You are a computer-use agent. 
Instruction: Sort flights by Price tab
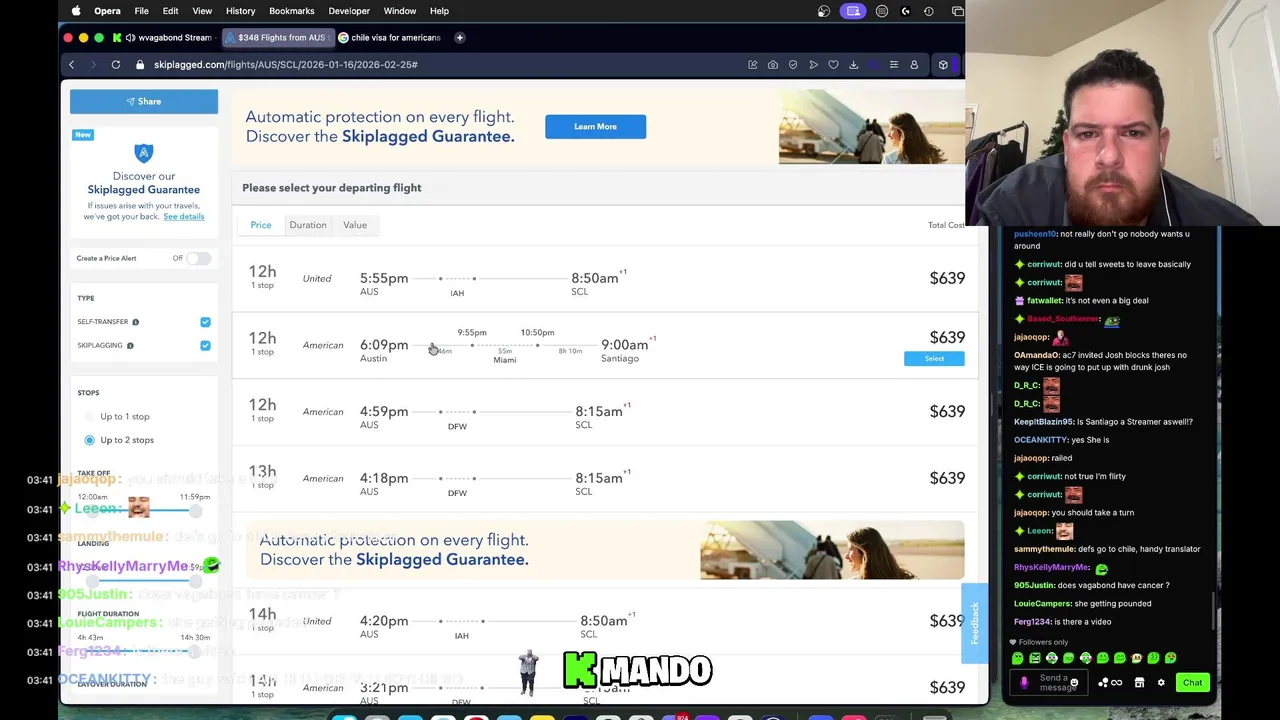tap(261, 225)
